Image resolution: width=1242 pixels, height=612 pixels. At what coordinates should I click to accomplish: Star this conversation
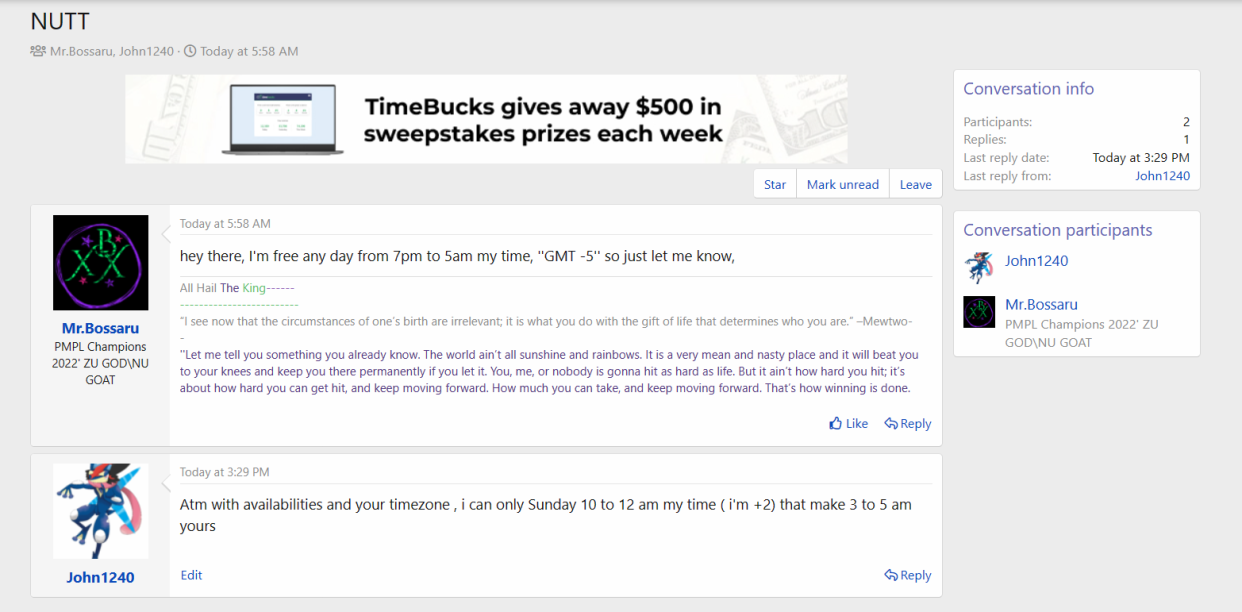tap(775, 184)
